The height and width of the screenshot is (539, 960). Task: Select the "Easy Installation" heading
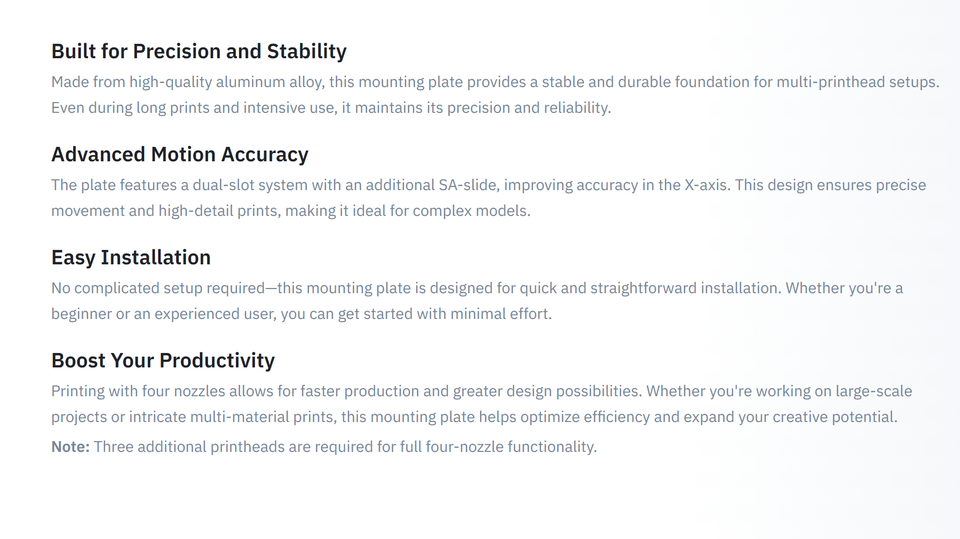(131, 257)
